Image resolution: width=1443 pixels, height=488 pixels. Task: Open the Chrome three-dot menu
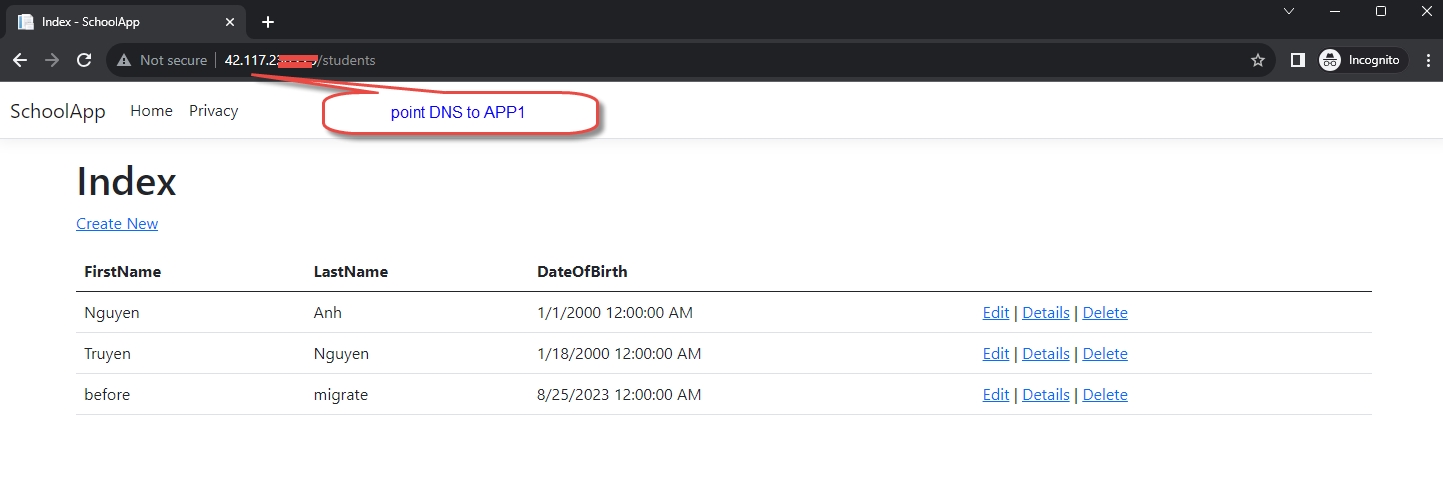click(1425, 60)
